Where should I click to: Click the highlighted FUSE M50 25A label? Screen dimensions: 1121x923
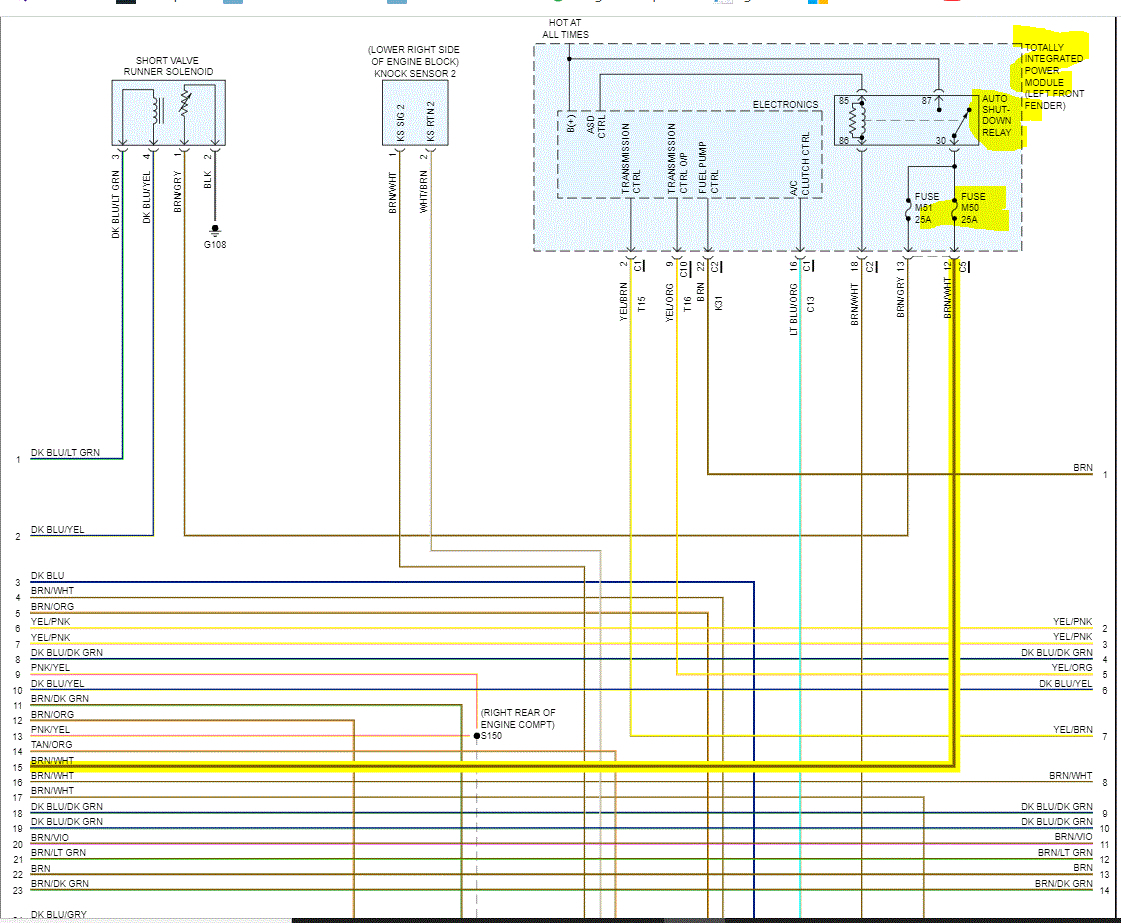pos(973,207)
